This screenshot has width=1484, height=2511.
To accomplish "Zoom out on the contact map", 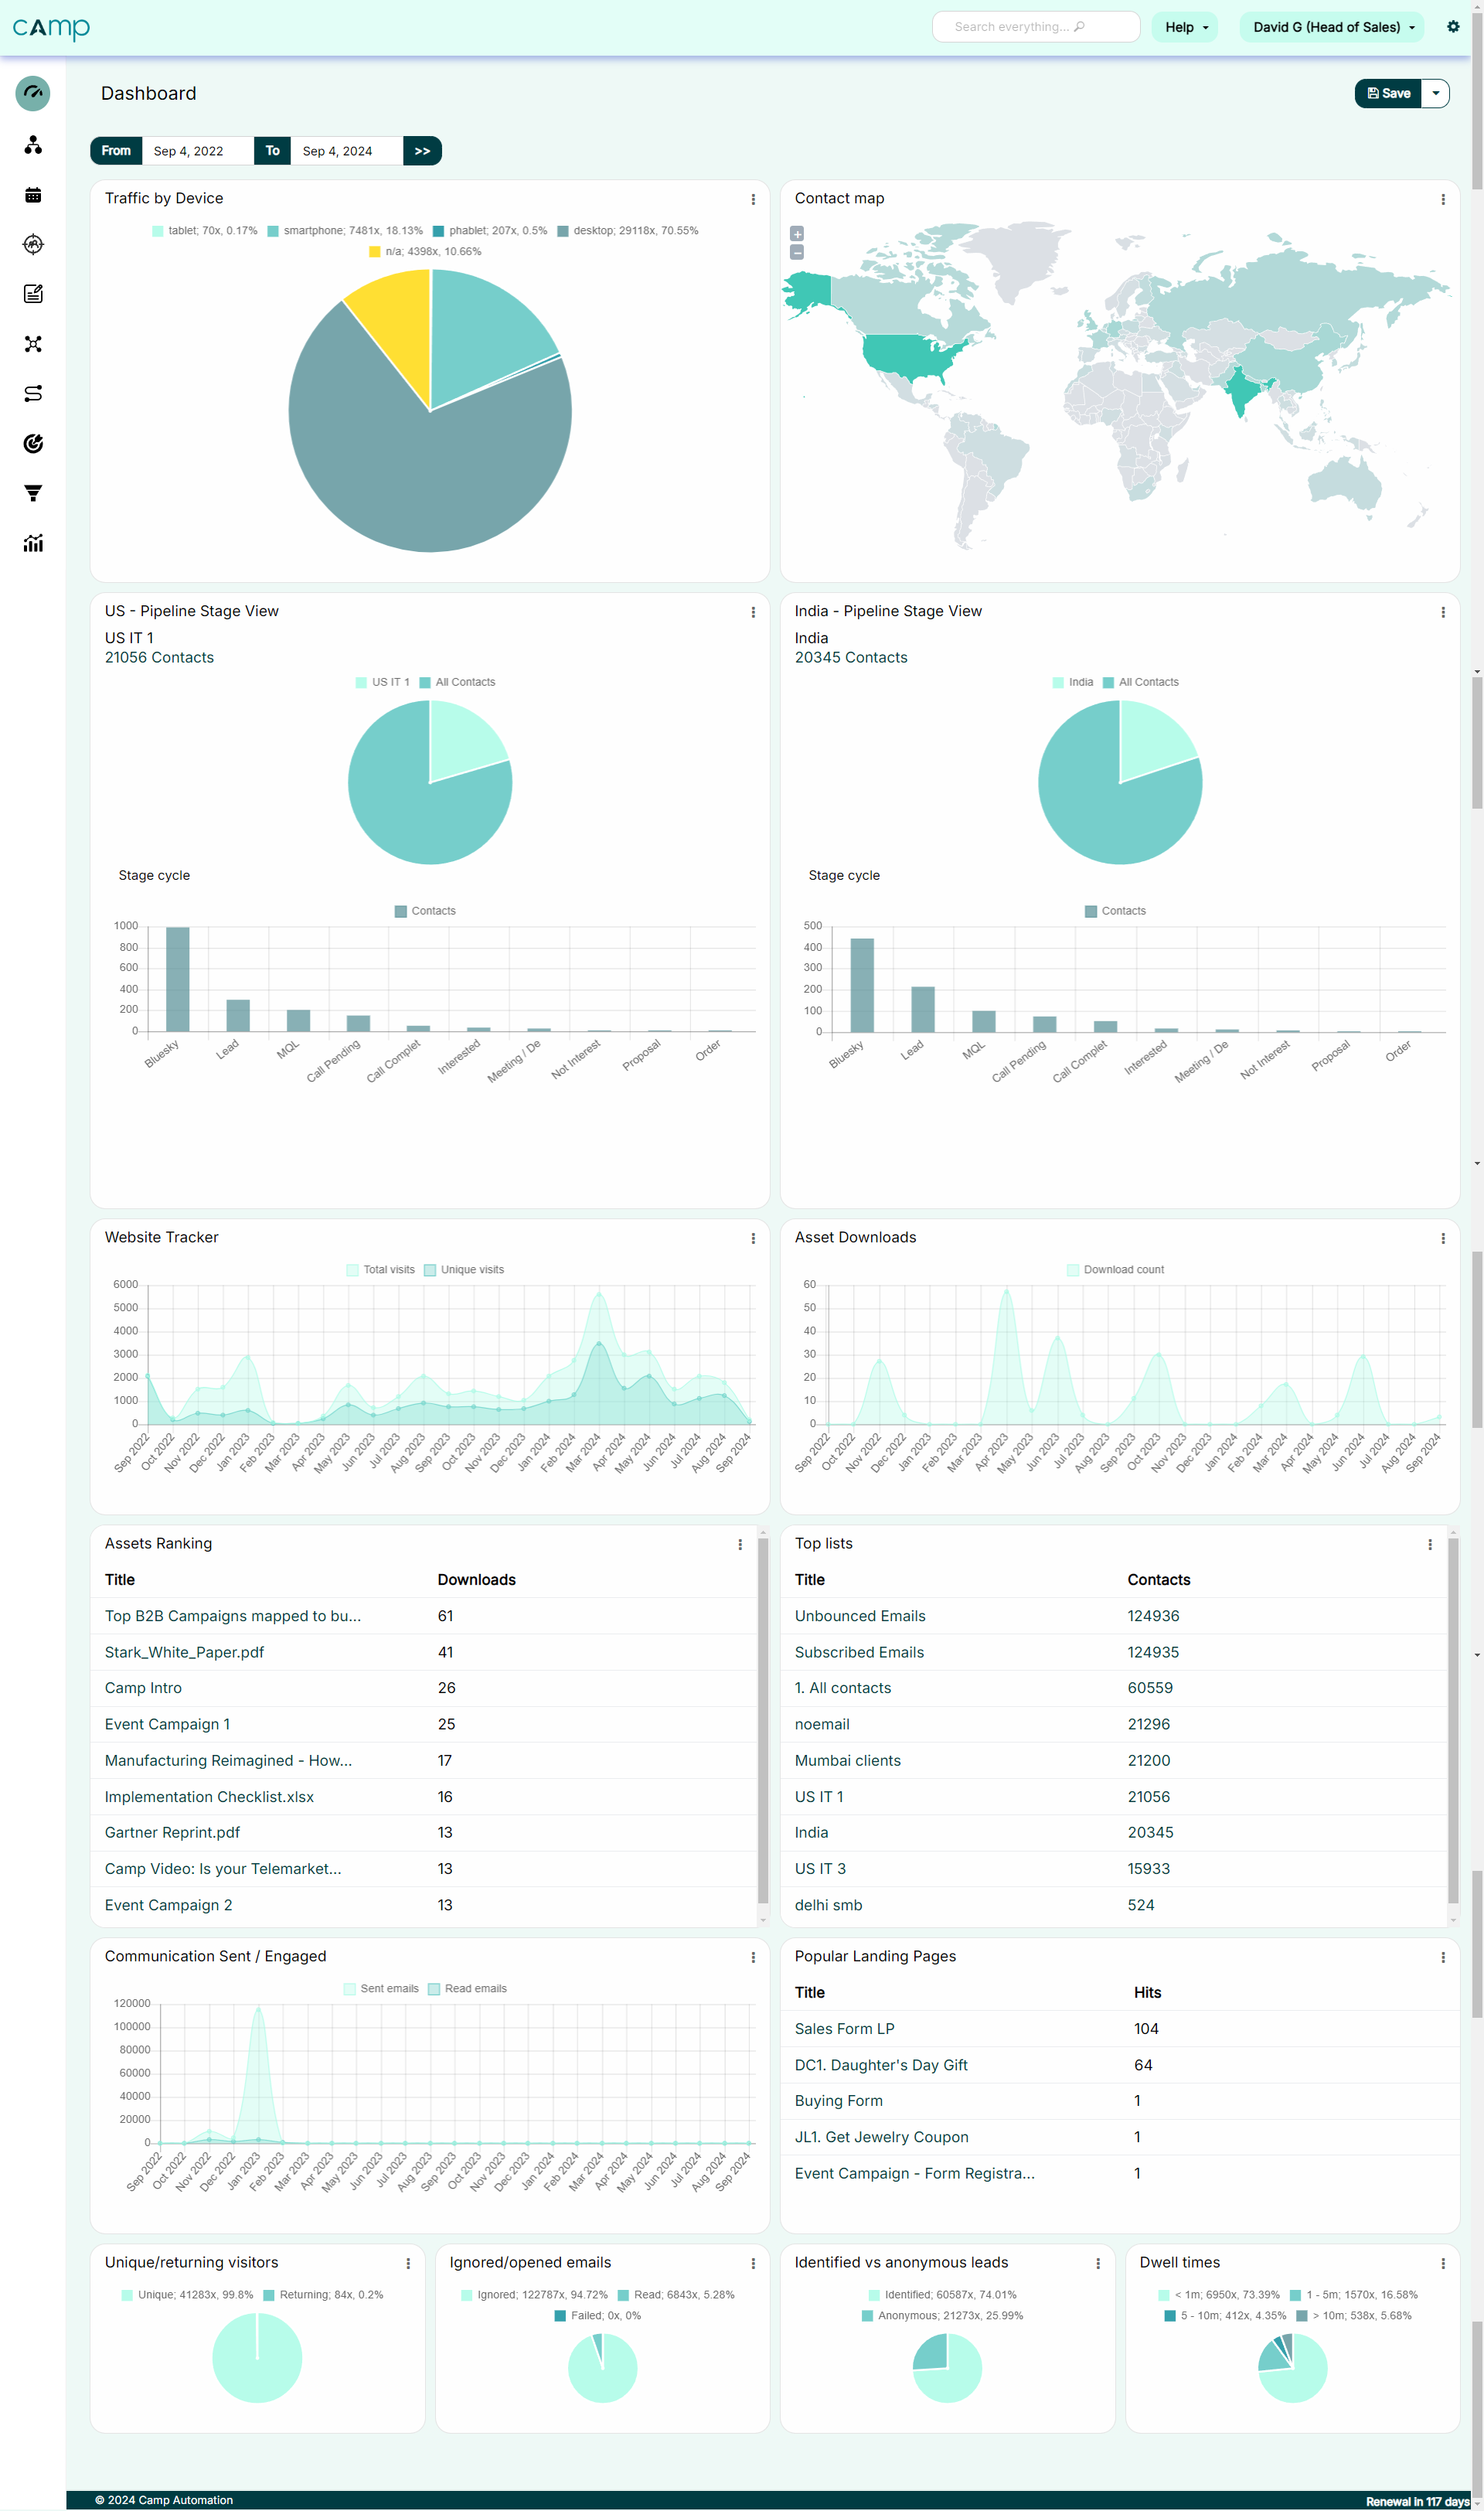I will point(797,253).
